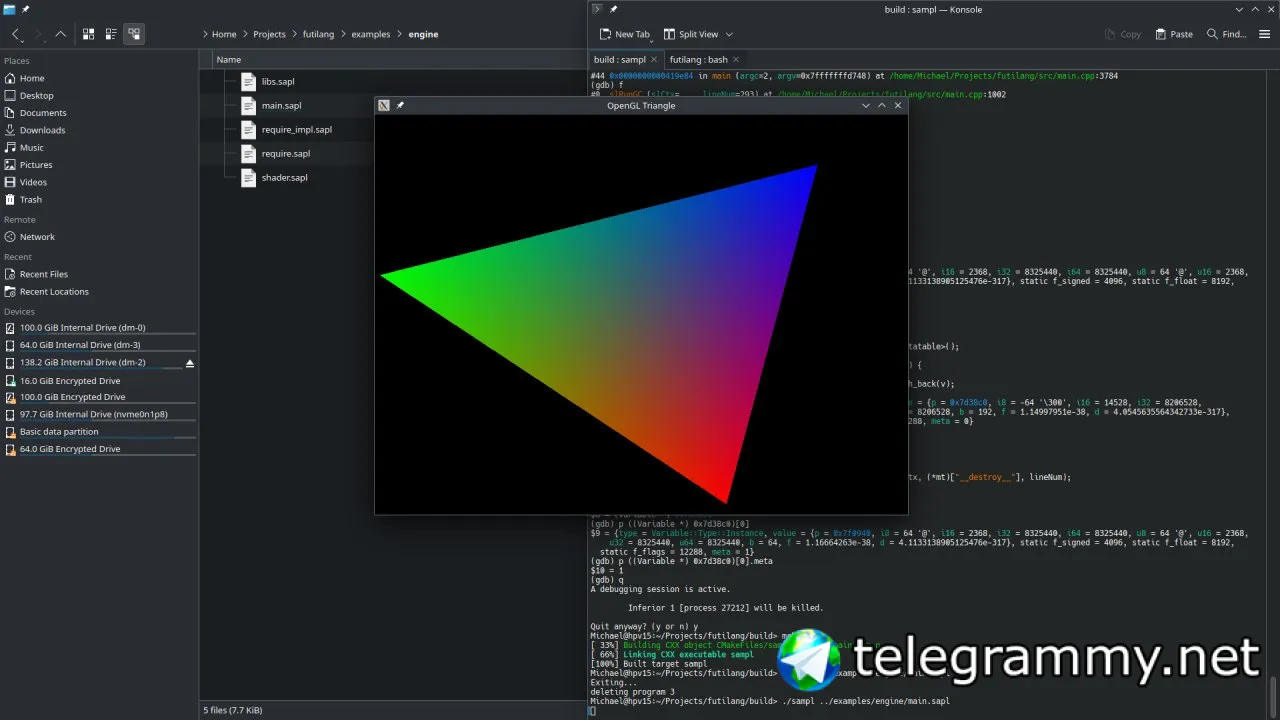The image size is (1280, 720).
Task: Expand the breadcrumb arrow before Home
Action: click(205, 34)
